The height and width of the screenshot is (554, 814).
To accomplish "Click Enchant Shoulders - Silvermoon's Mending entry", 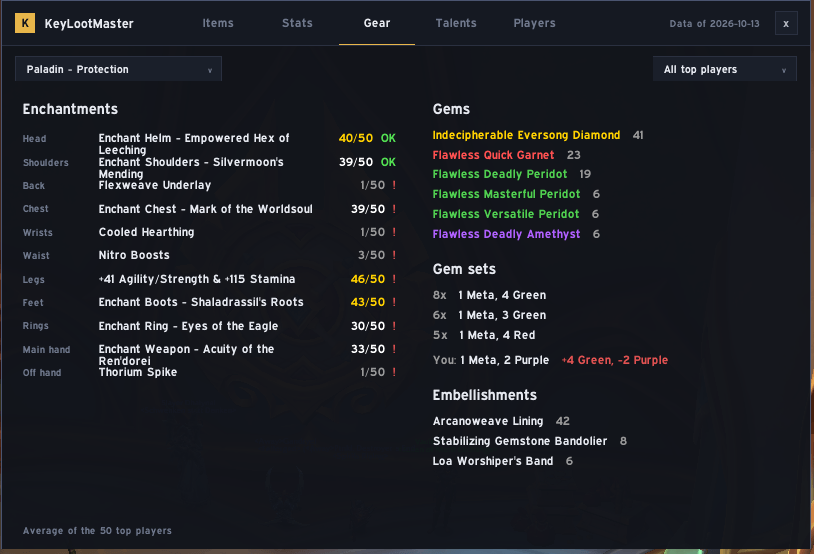I will [191, 168].
